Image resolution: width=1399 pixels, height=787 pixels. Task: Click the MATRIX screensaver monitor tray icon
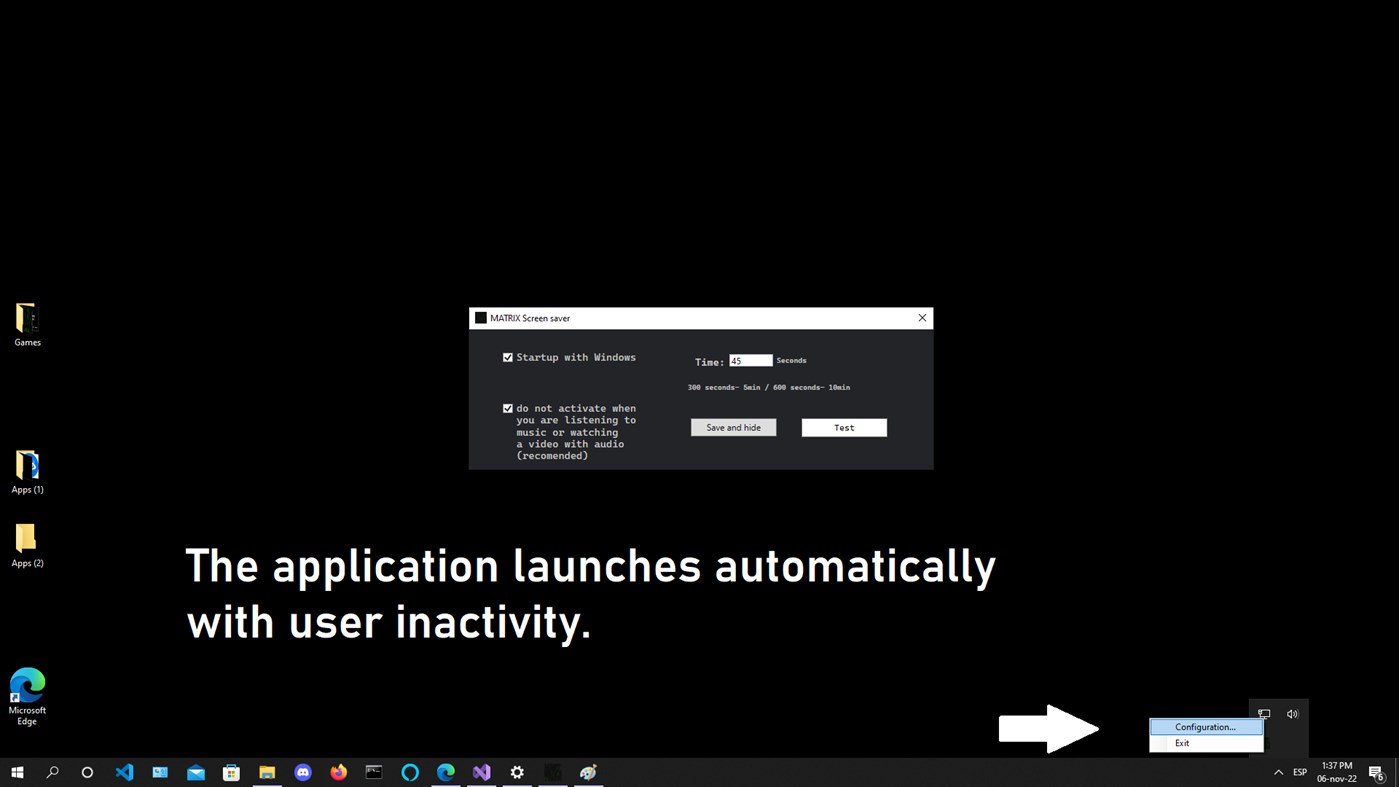pyautogui.click(x=1264, y=713)
